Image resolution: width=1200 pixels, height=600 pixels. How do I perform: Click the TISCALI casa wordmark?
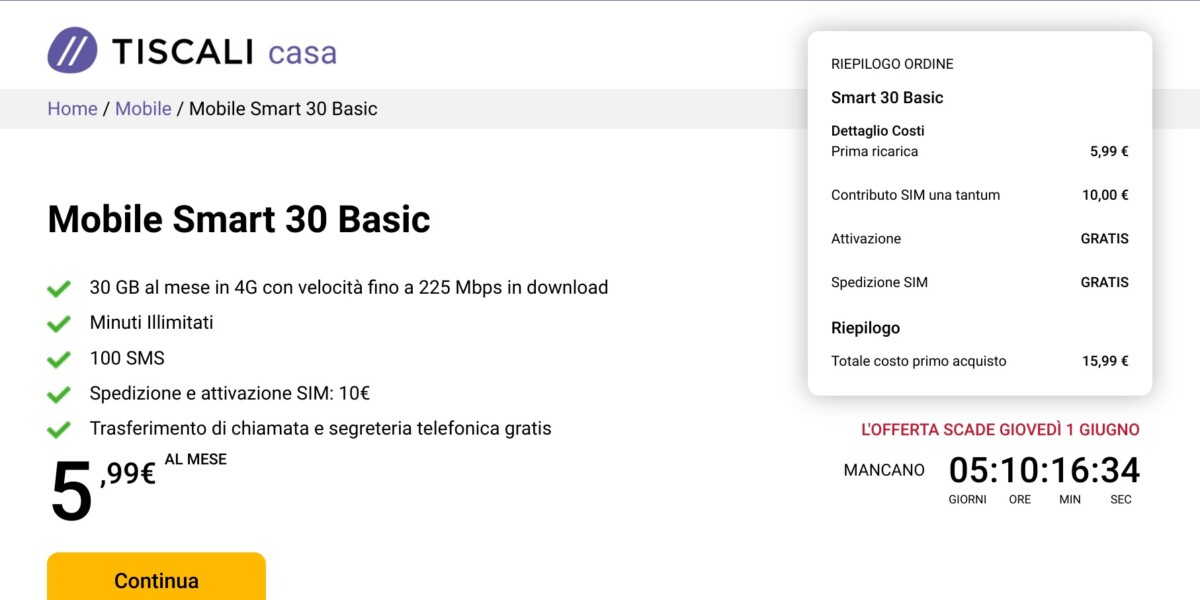pyautogui.click(x=224, y=52)
